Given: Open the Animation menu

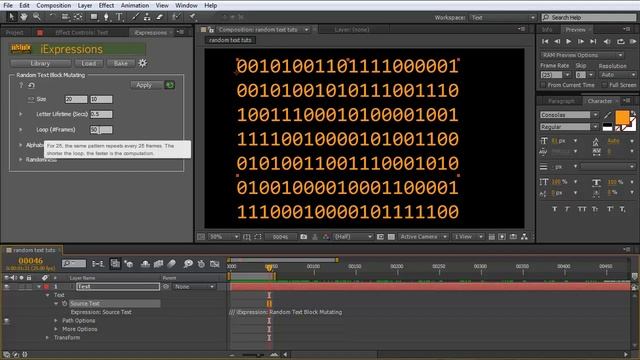Looking at the screenshot, I should pyautogui.click(x=135, y=5).
